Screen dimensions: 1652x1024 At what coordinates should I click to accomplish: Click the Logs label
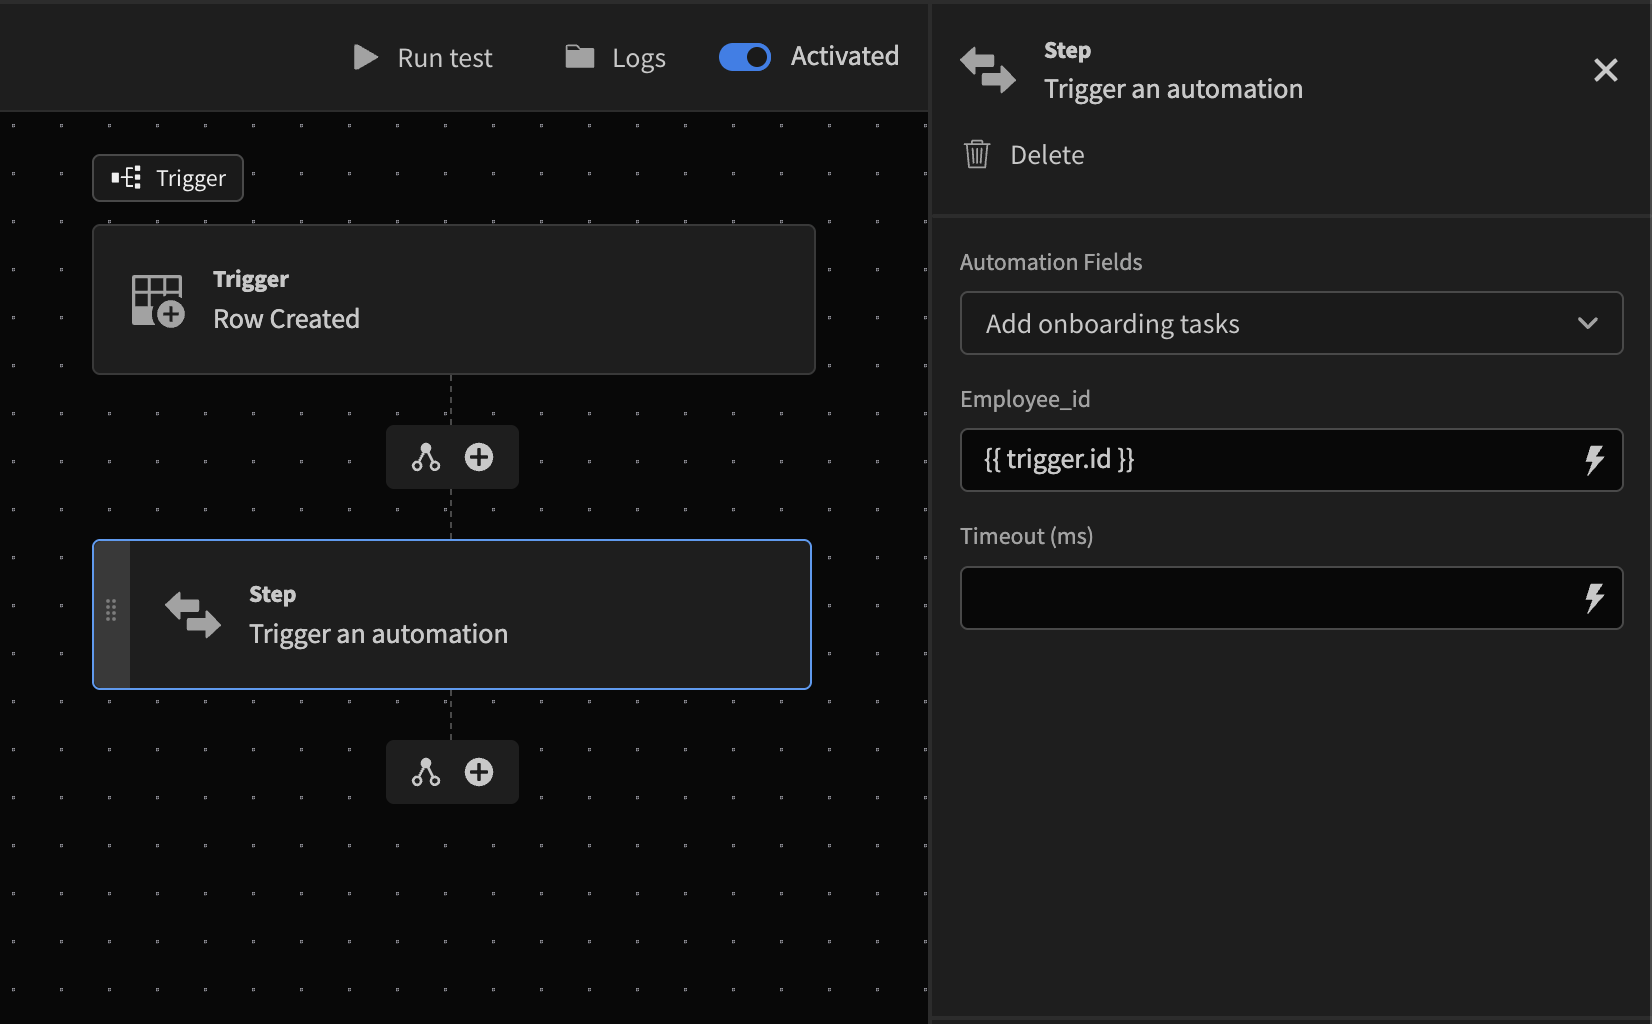tap(639, 58)
